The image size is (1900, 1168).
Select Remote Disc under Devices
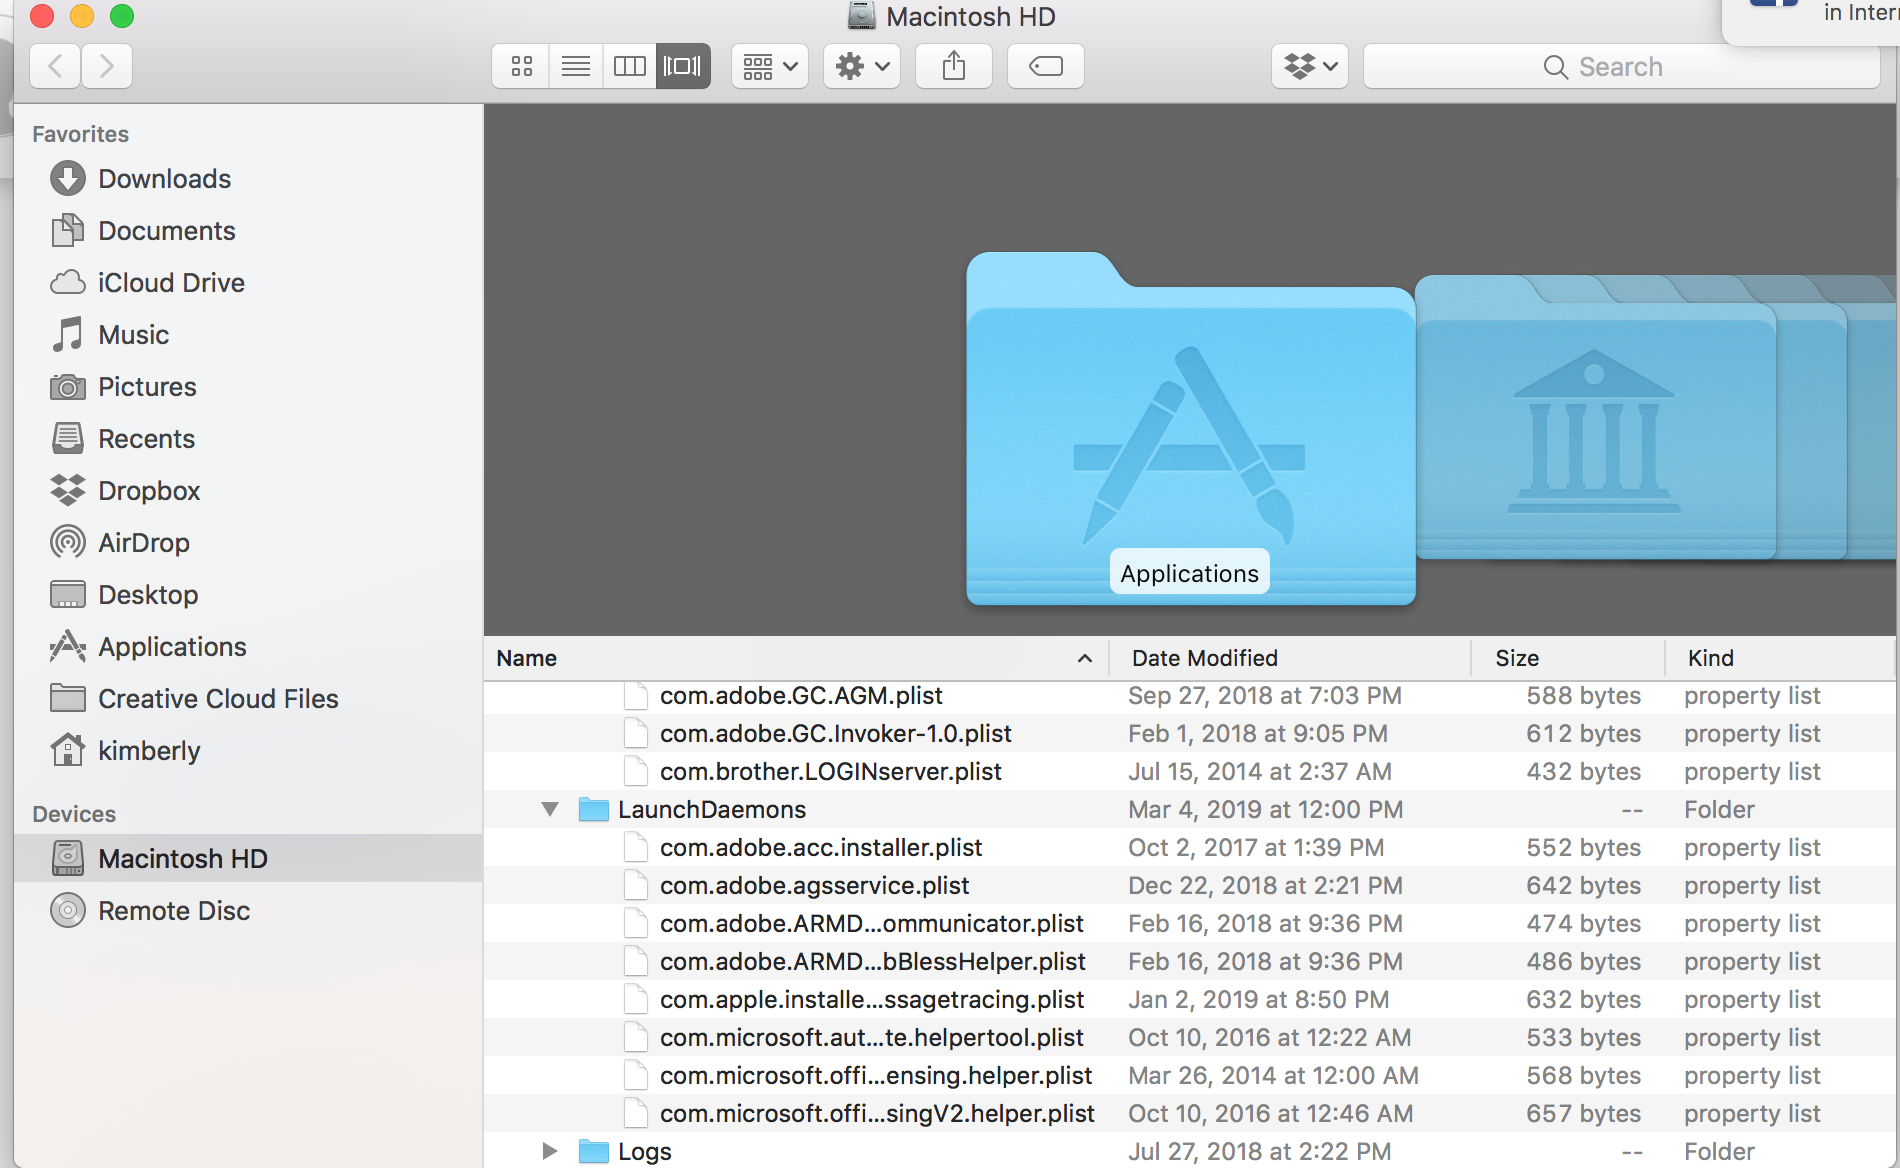pyautogui.click(x=248, y=911)
